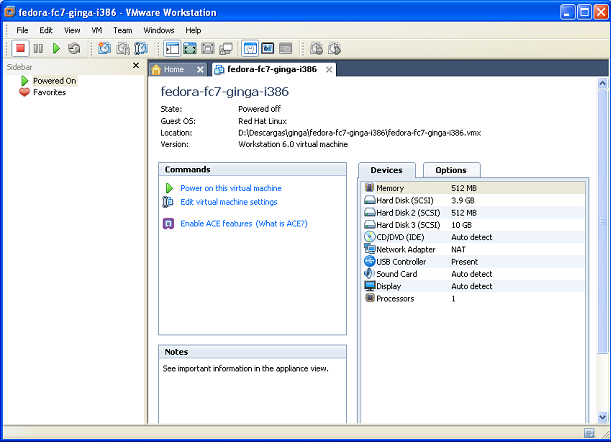
Task: Close the Home tab
Action: 200,70
